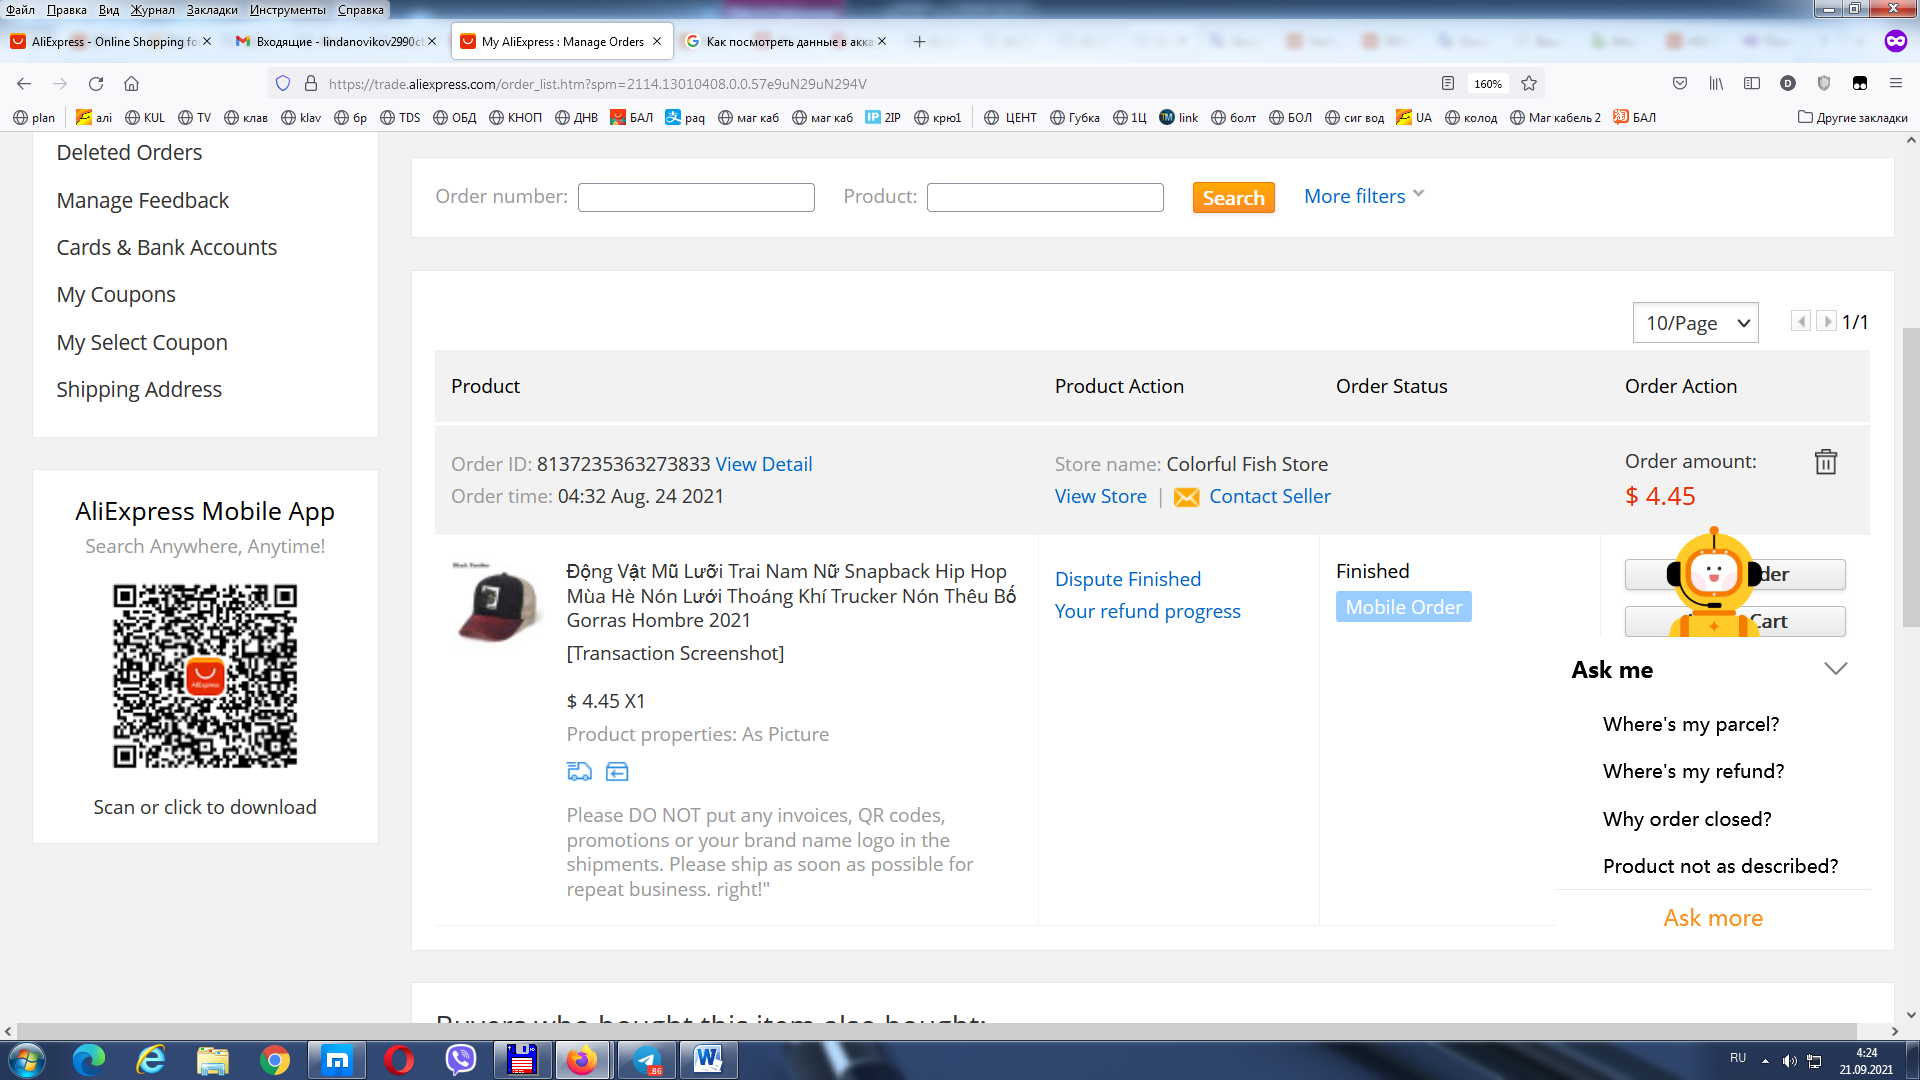The width and height of the screenshot is (1920, 1080).
Task: Switch to the Gmail Входящие tab
Action: (335, 42)
